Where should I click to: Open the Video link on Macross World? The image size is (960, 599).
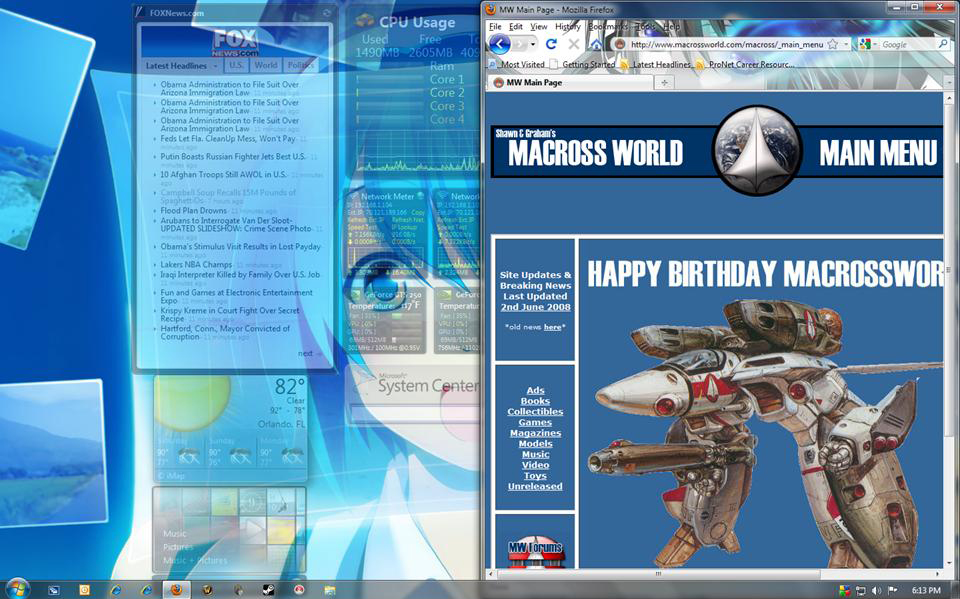pos(535,465)
